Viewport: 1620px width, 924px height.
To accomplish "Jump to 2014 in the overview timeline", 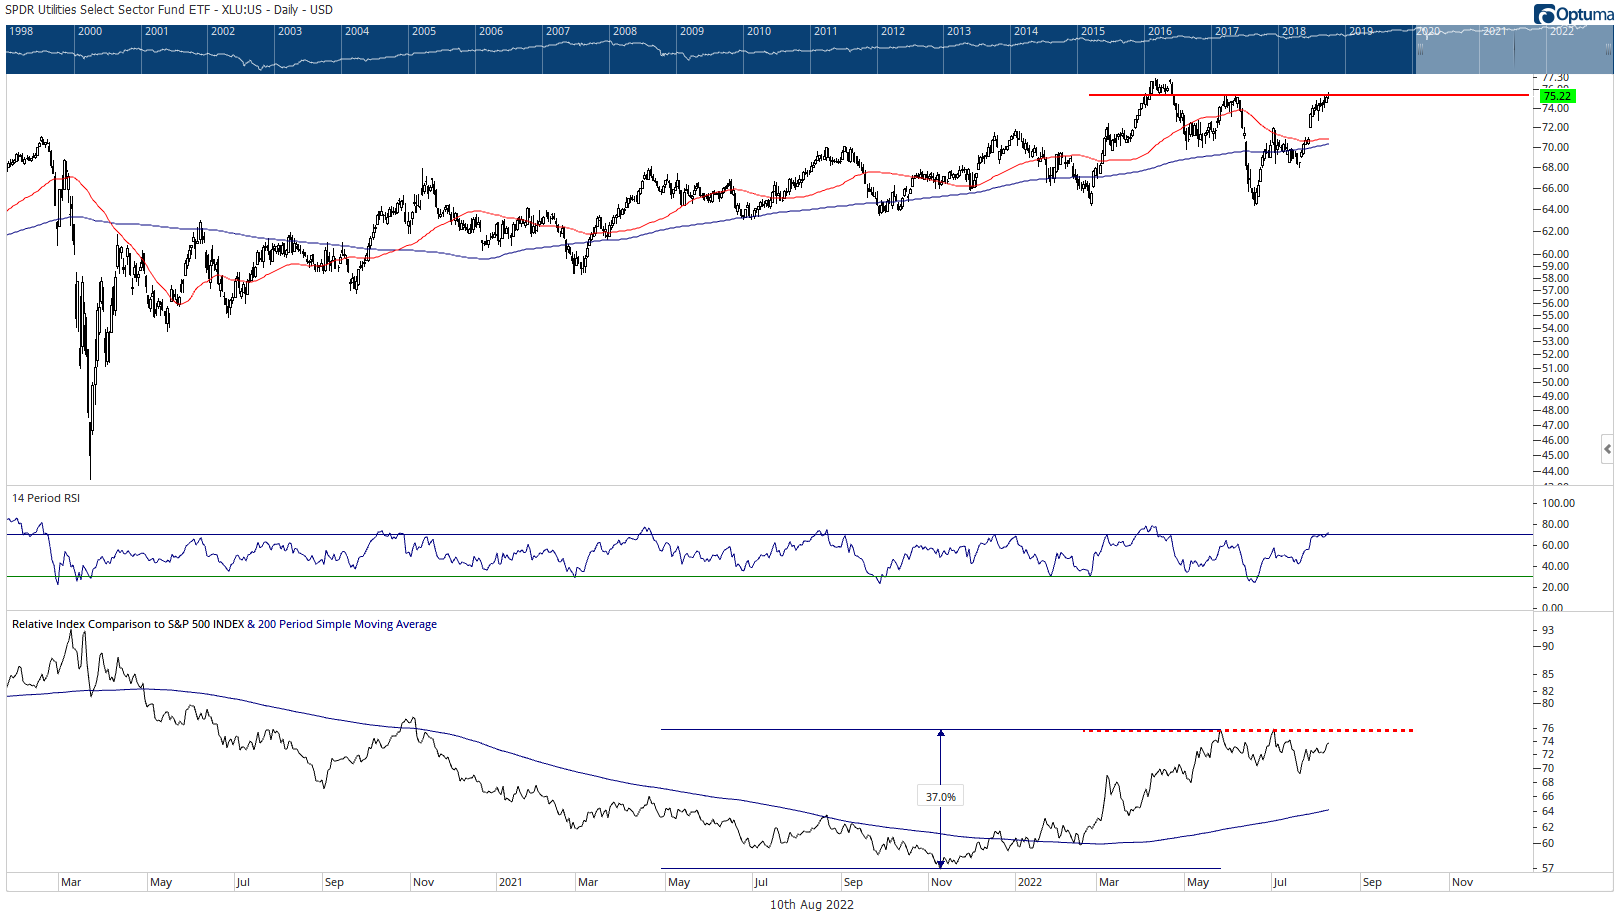I will pyautogui.click(x=1027, y=32).
